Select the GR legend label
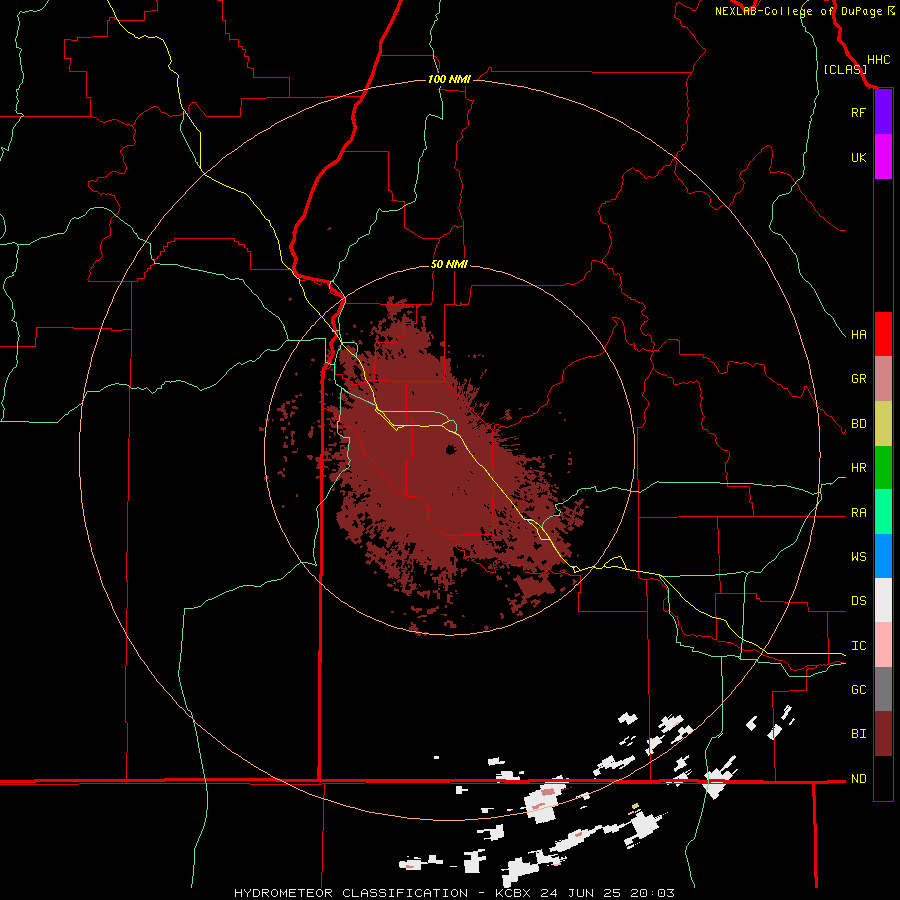Screen dimensions: 900x900 click(x=858, y=379)
